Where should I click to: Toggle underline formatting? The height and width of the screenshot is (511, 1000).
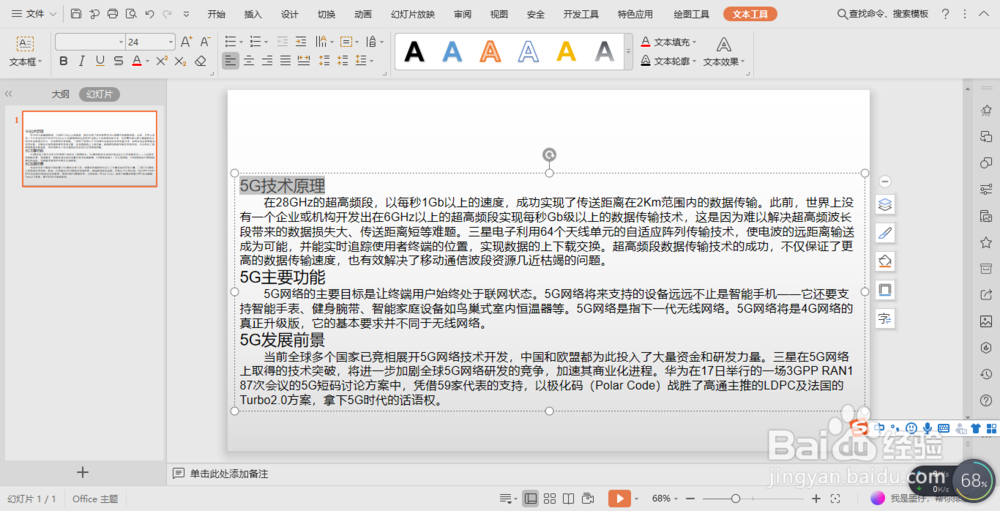[x=100, y=61]
